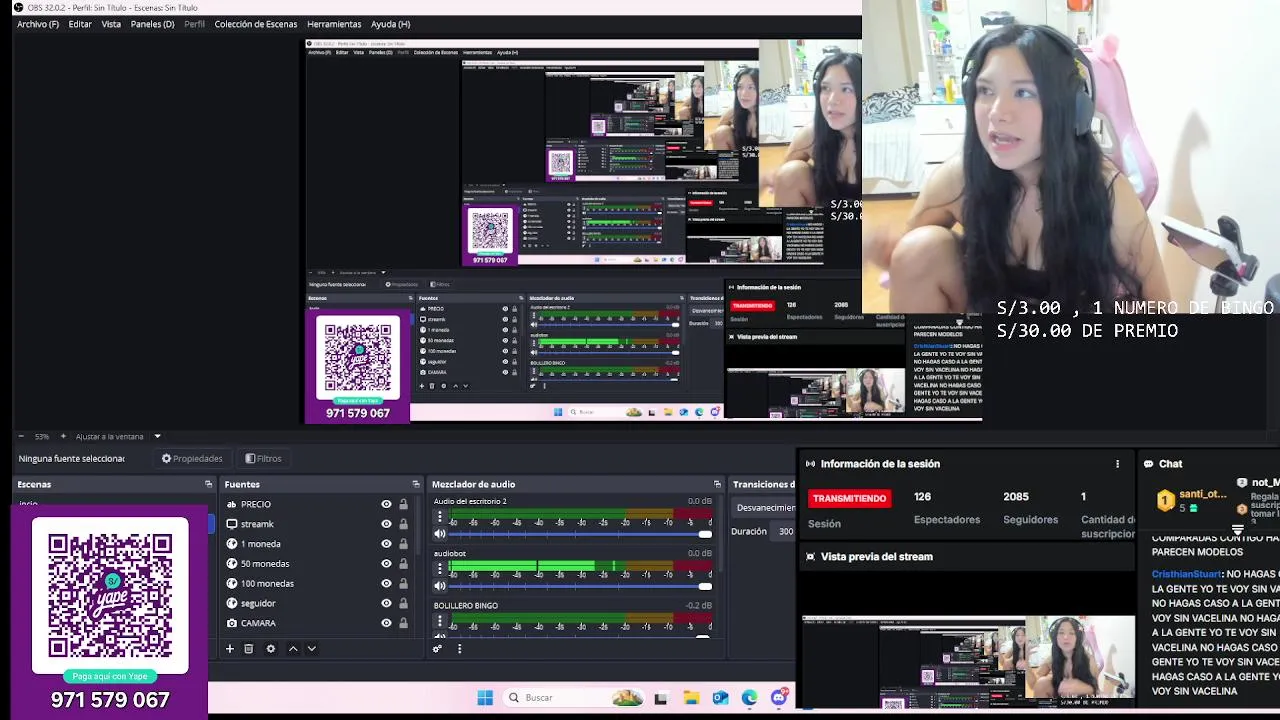The image size is (1280, 720).
Task: Toggle lock on 50 monedas source
Action: 404,564
